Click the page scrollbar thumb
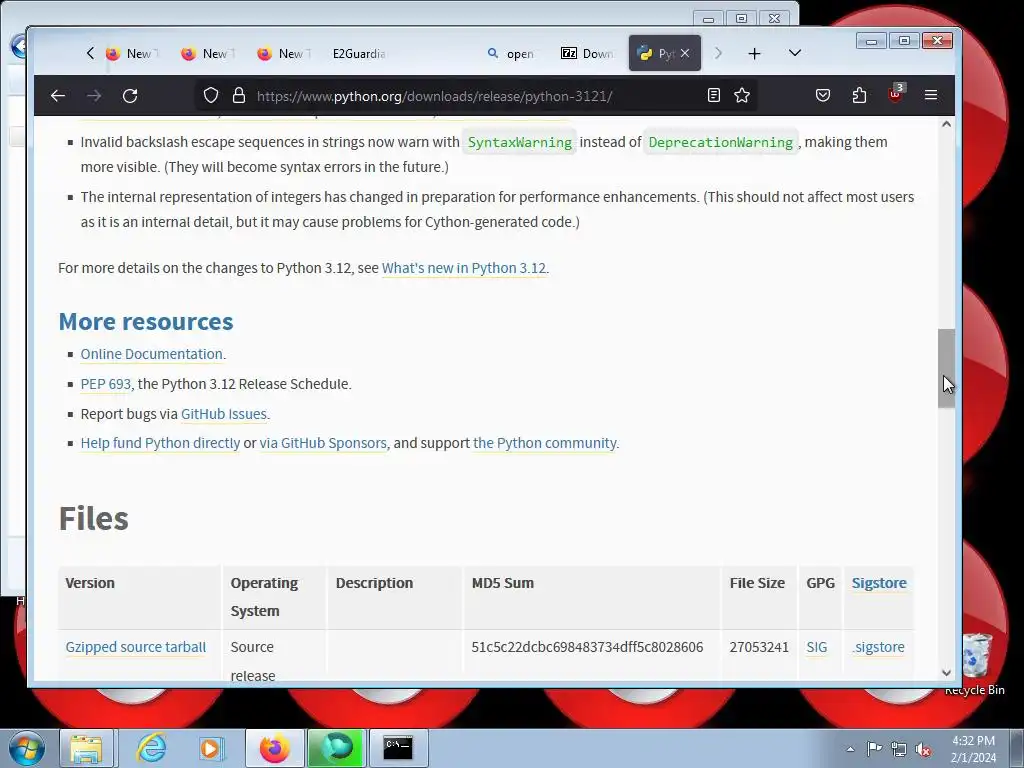Viewport: 1024px width, 768px height. click(946, 368)
